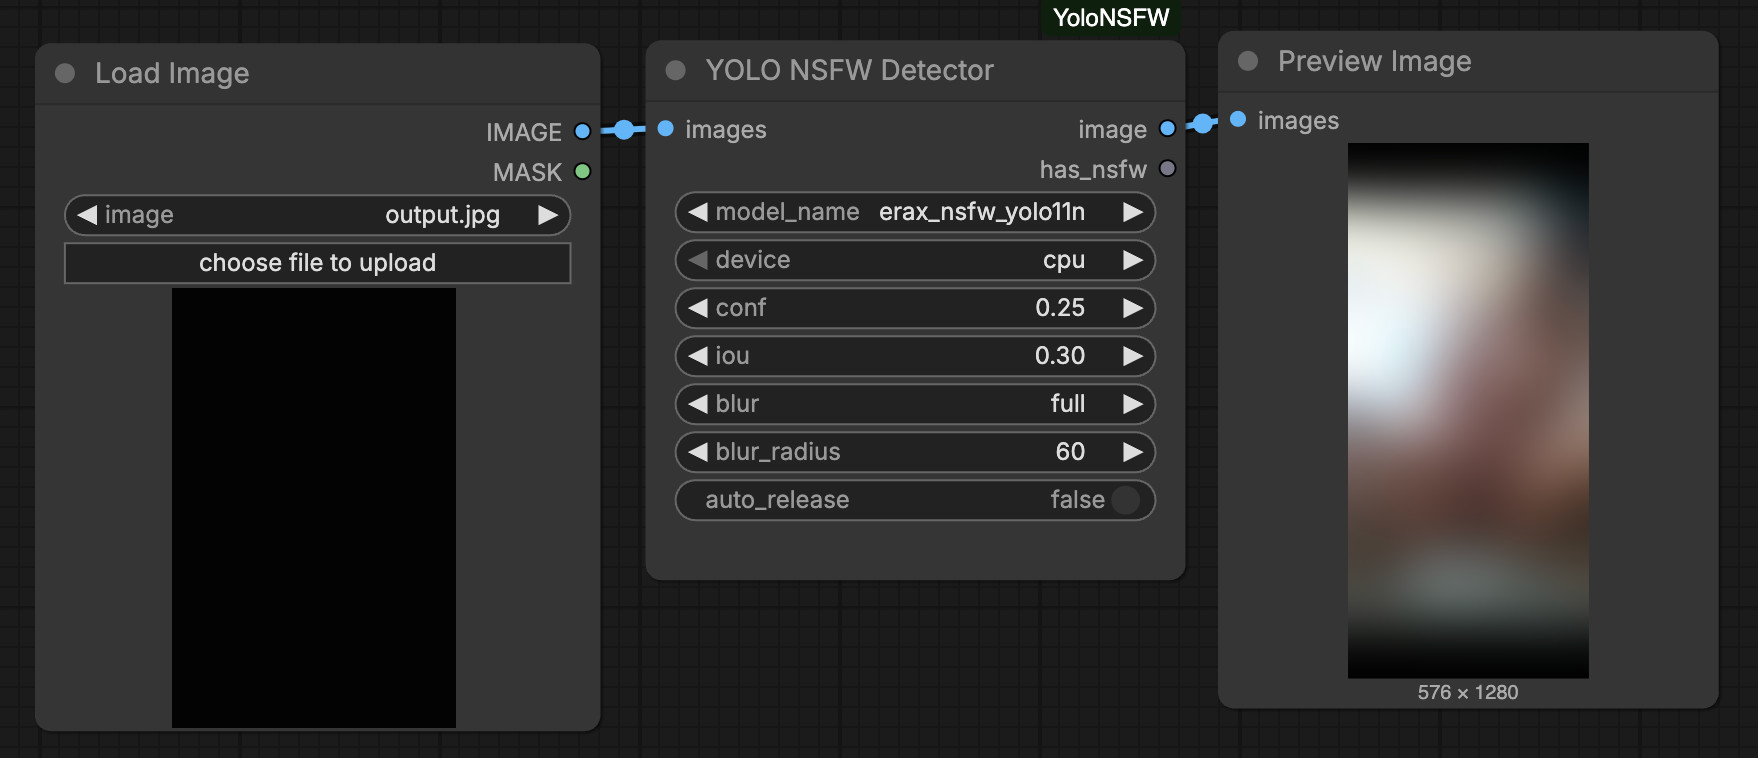Switch to next model_name option
This screenshot has height=758, width=1758.
click(x=1133, y=212)
